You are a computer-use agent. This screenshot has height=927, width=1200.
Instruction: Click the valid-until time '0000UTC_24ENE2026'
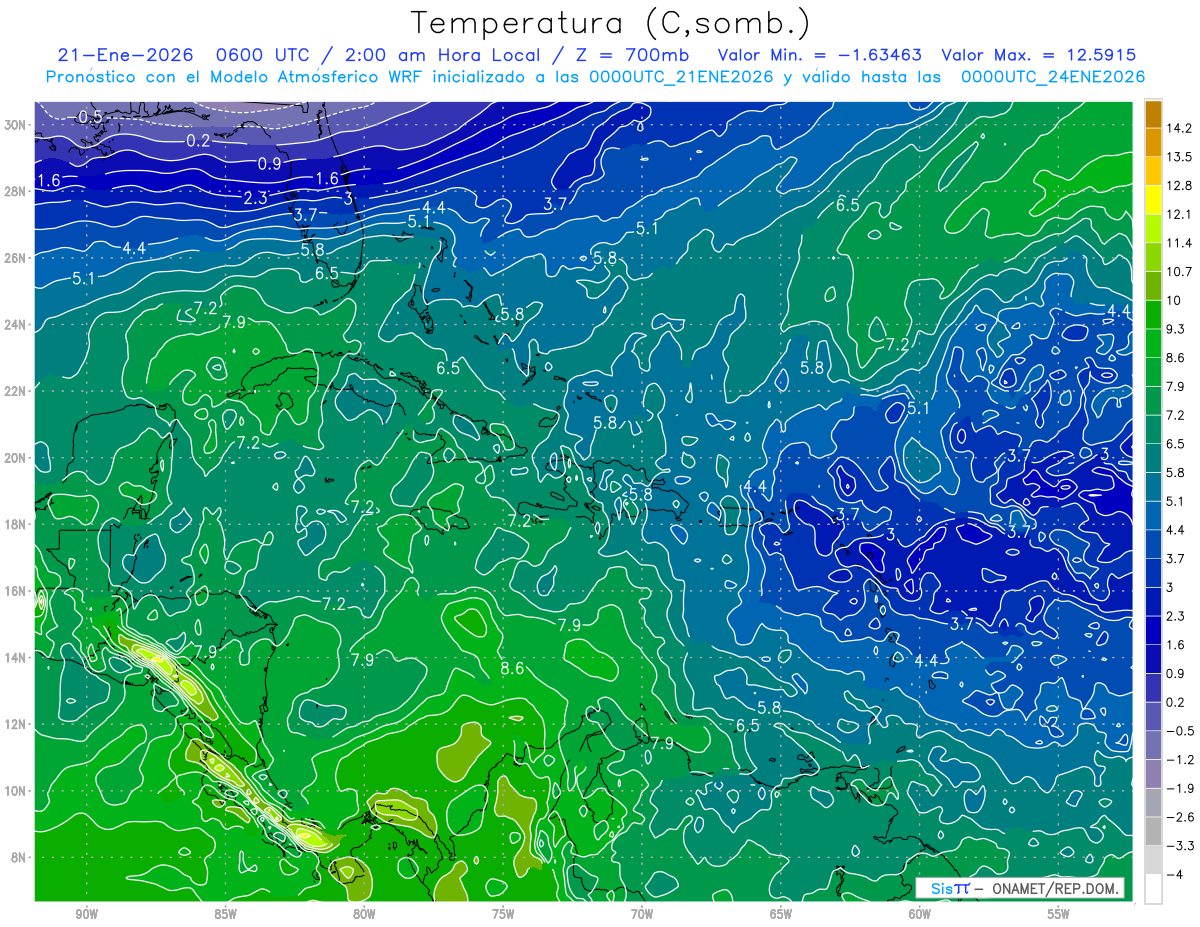1053,77
